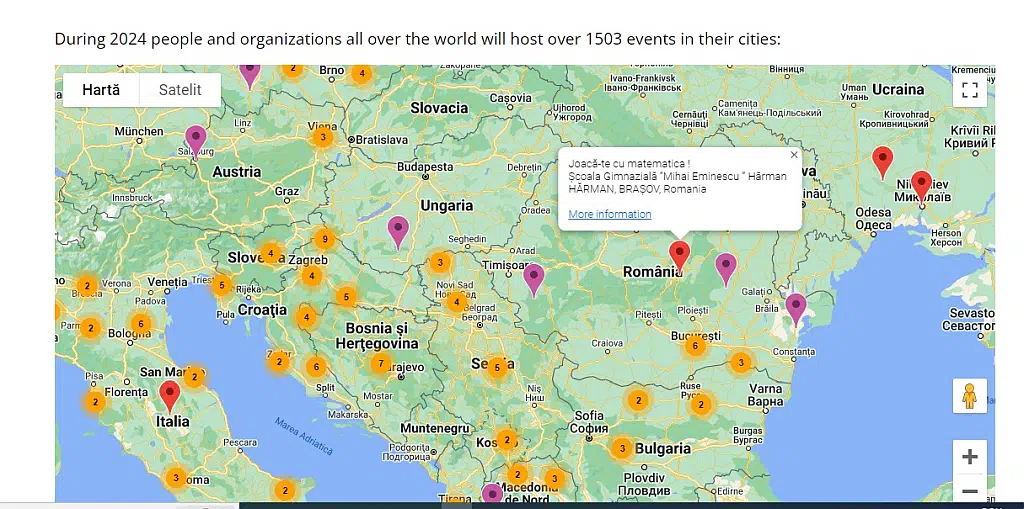
Task: Open the cluster of 2 near Florența
Action: [x=95, y=401]
